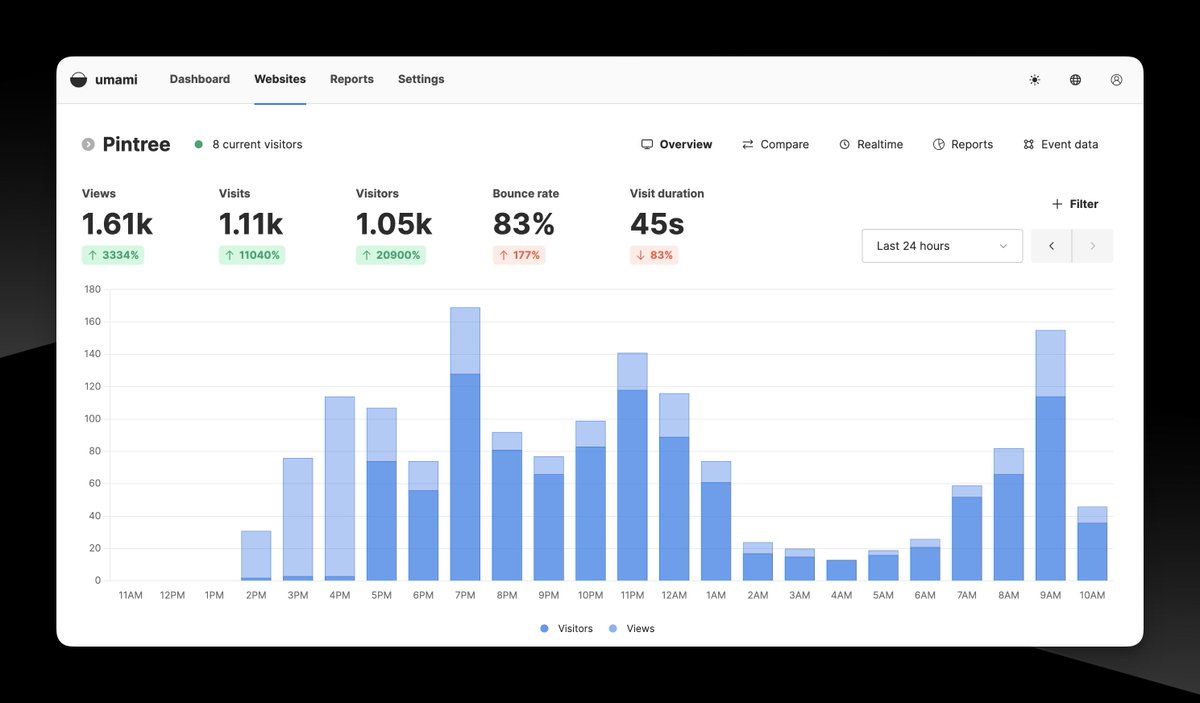Click the 4PM bar in chart

click(x=340, y=489)
